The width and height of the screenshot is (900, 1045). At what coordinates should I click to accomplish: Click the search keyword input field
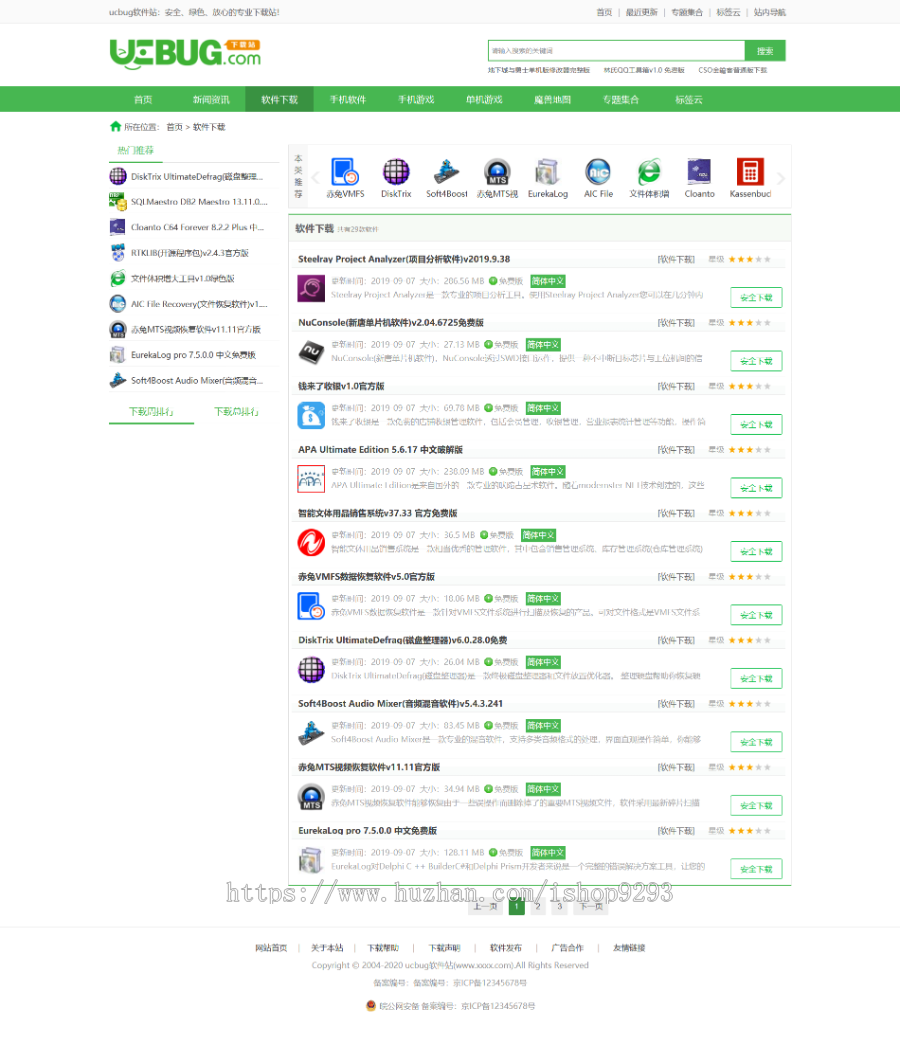(x=617, y=51)
